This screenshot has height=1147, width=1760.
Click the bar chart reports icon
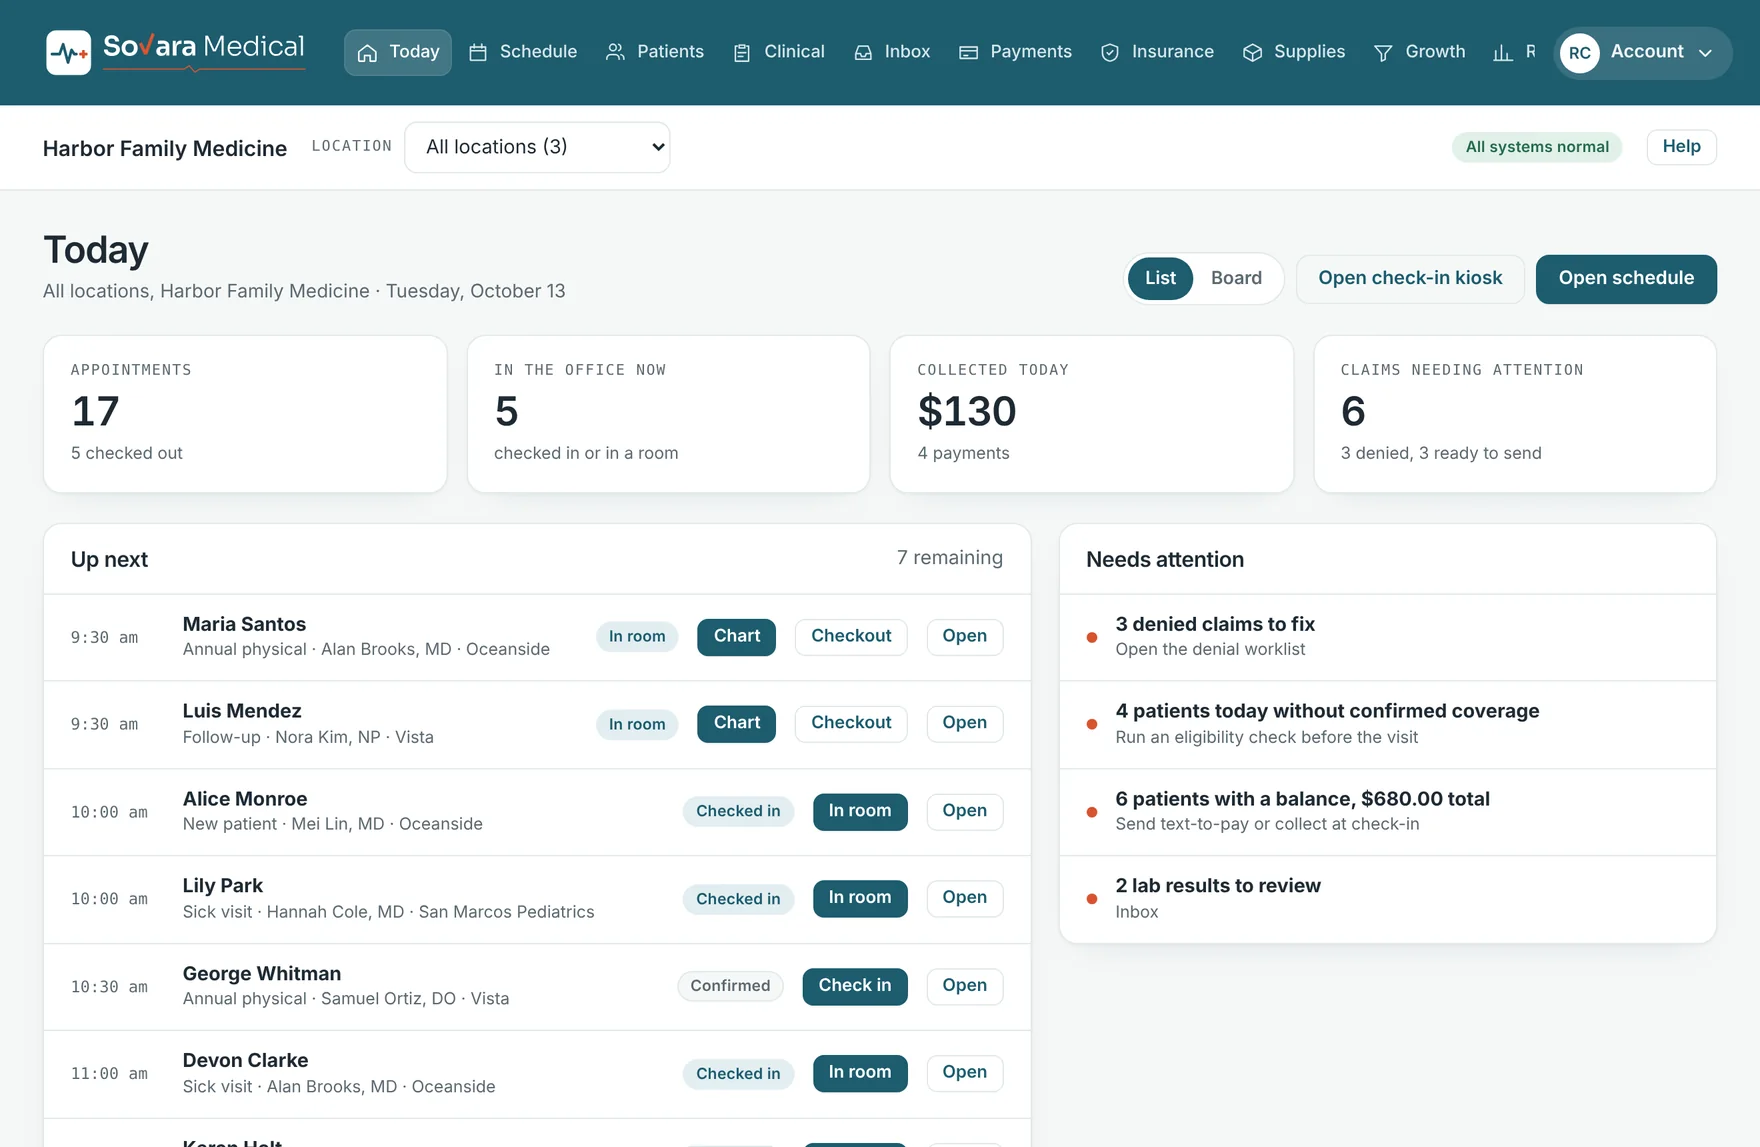pyautogui.click(x=1503, y=53)
